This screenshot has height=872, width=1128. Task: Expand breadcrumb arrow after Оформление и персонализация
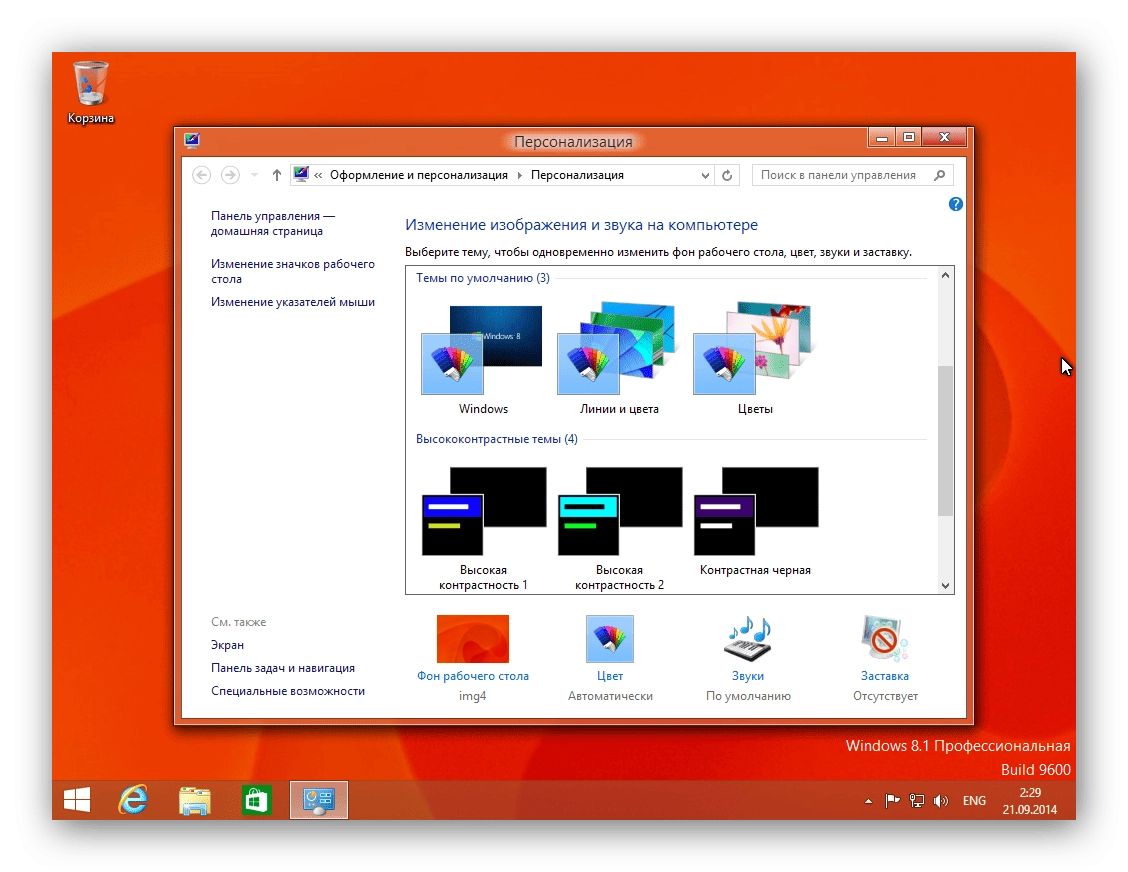(519, 176)
